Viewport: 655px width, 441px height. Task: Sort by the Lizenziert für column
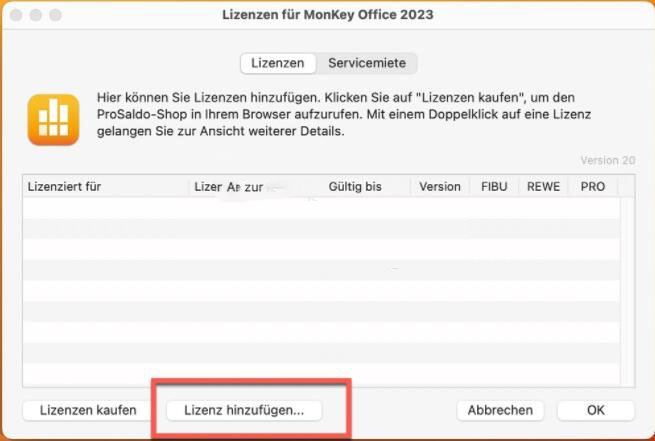pos(106,187)
